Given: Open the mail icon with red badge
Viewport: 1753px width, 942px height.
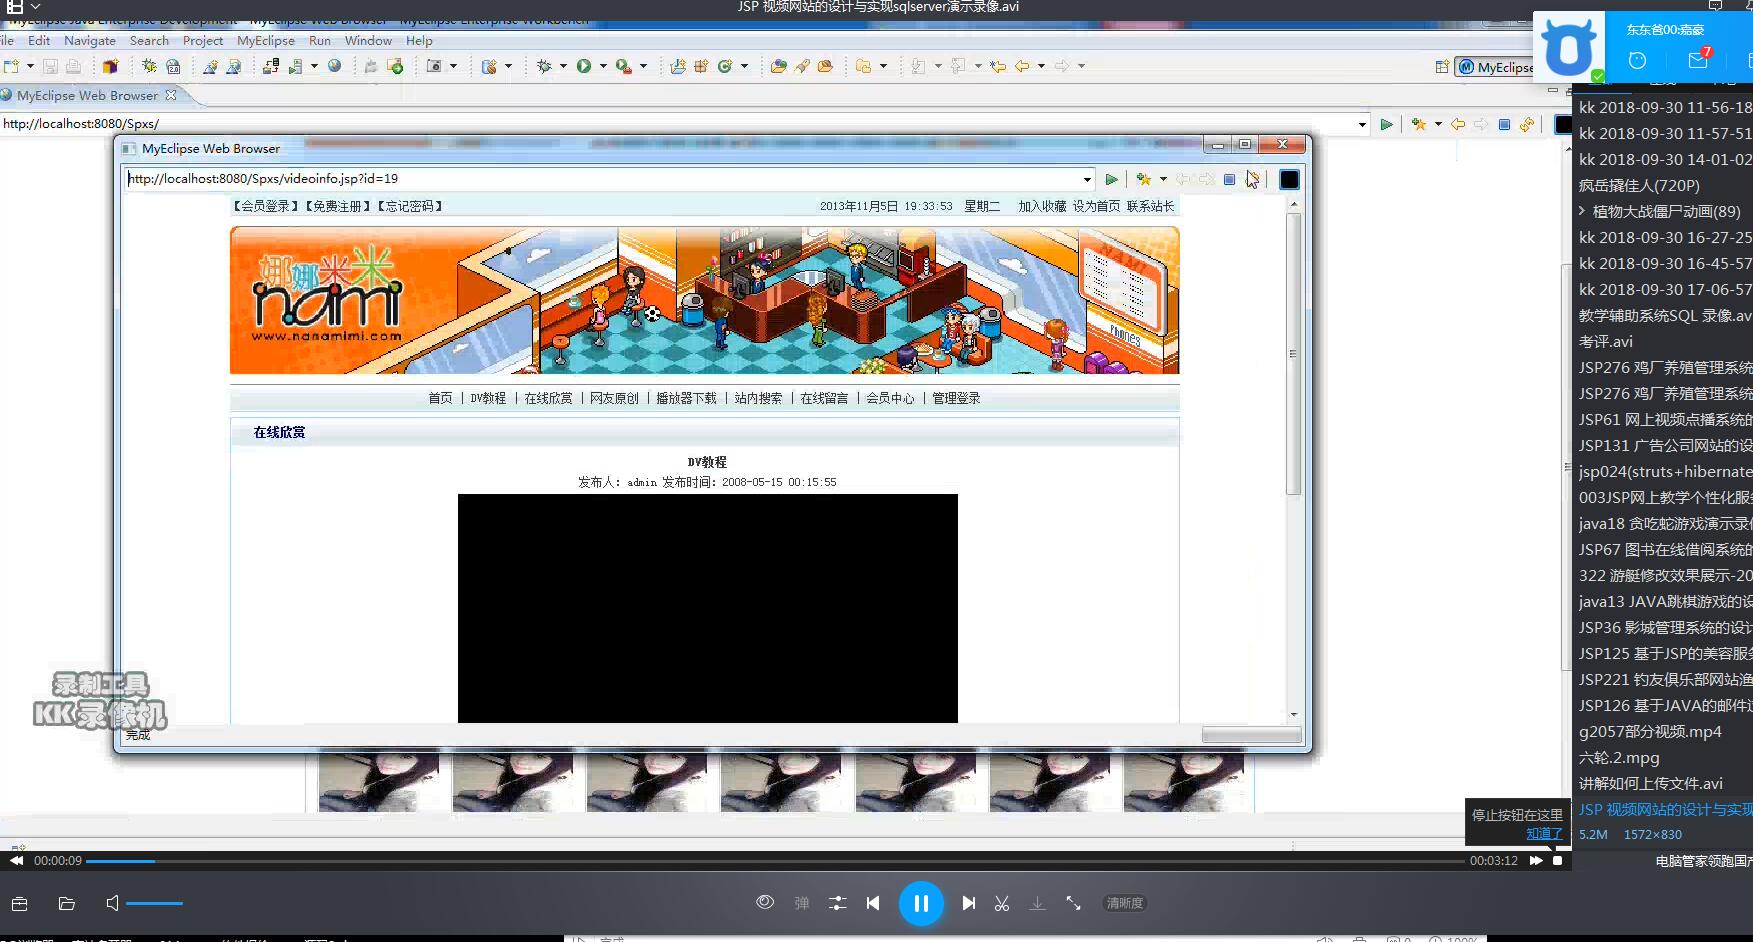Looking at the screenshot, I should pos(1698,59).
